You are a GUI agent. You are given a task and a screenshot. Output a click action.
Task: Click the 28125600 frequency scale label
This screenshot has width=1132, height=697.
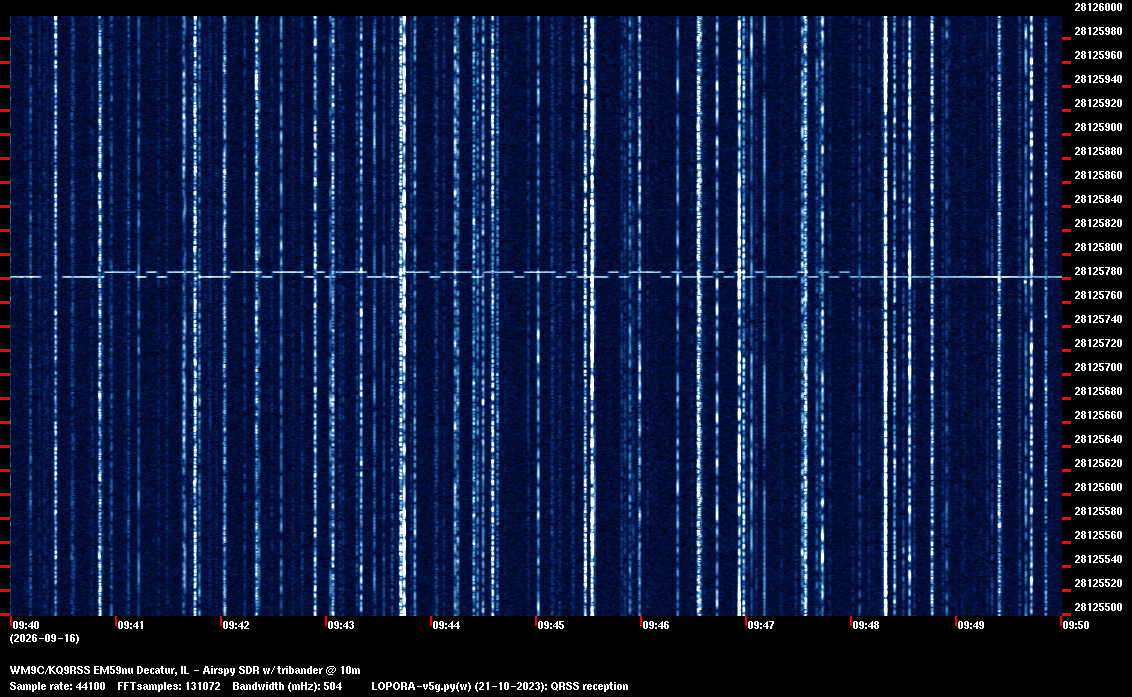(1098, 488)
